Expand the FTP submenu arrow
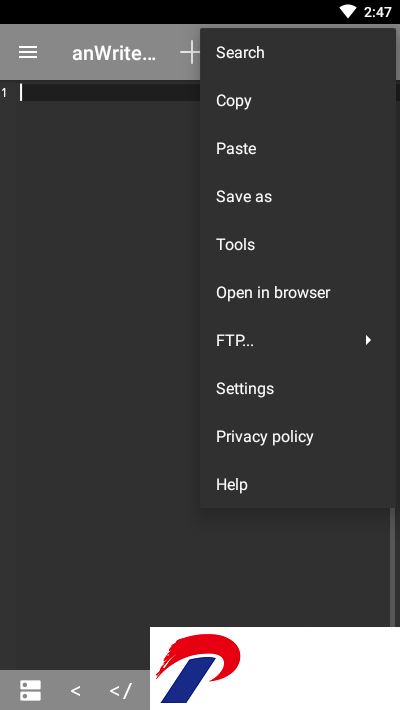Image resolution: width=400 pixels, height=710 pixels. click(368, 340)
